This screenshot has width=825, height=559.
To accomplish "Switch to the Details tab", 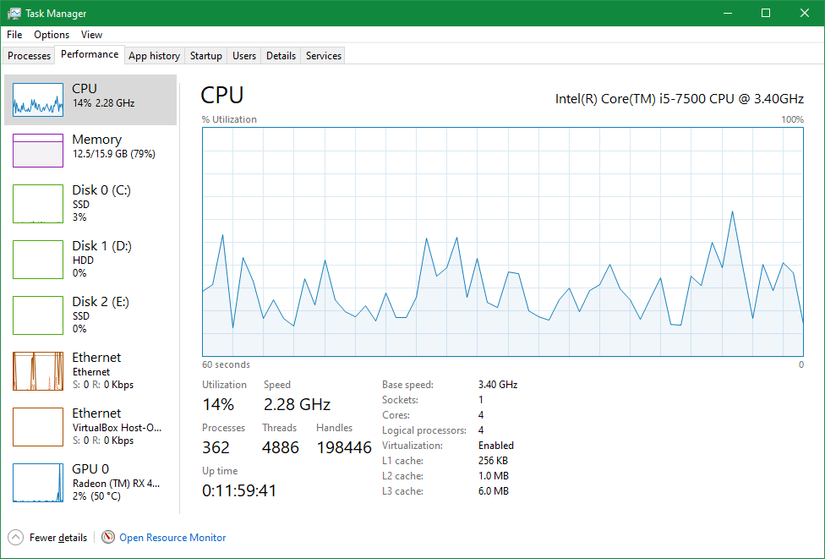I will click(281, 56).
